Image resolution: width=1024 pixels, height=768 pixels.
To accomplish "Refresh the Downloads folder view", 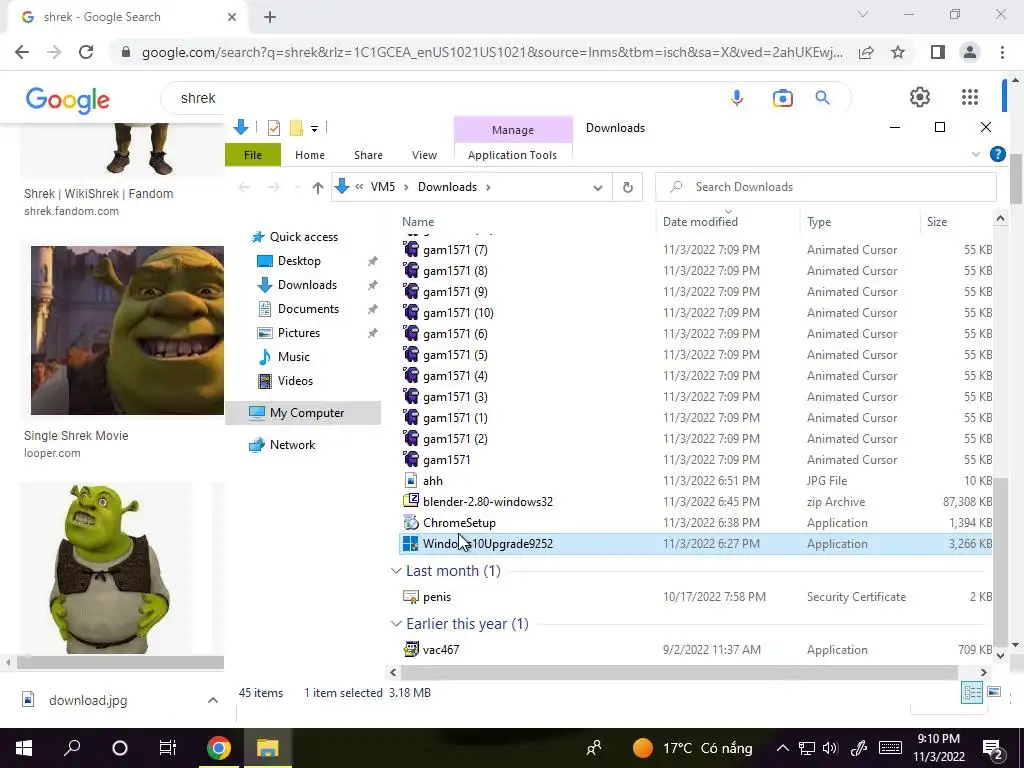I will (628, 187).
